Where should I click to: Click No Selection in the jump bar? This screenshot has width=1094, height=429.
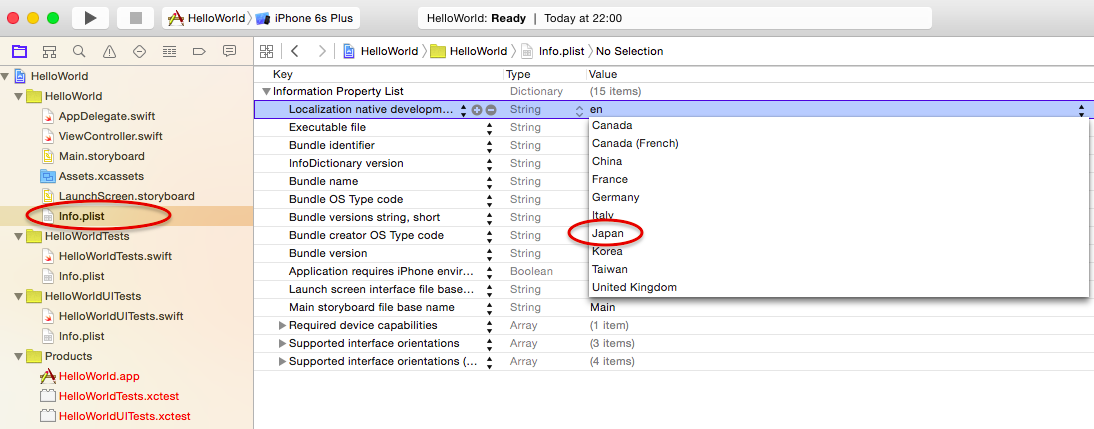[629, 51]
